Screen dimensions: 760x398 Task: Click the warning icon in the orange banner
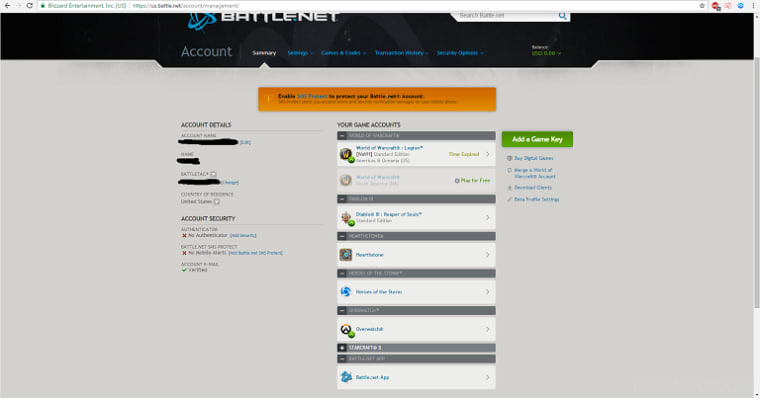pyautogui.click(x=268, y=99)
